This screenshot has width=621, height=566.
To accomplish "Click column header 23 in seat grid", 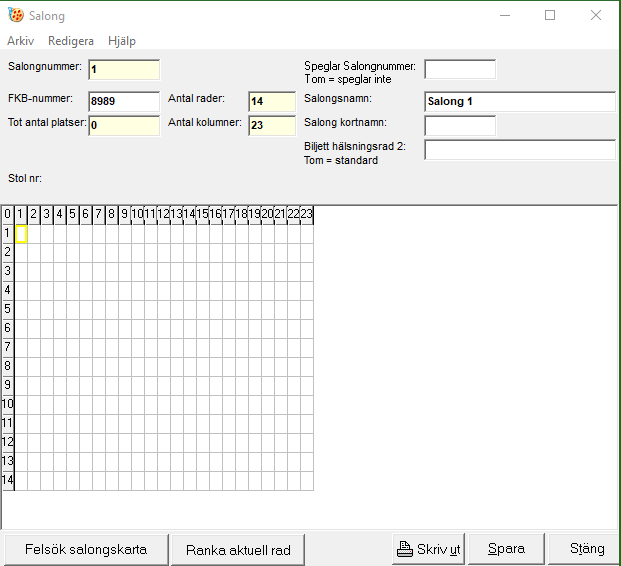I will click(x=306, y=214).
